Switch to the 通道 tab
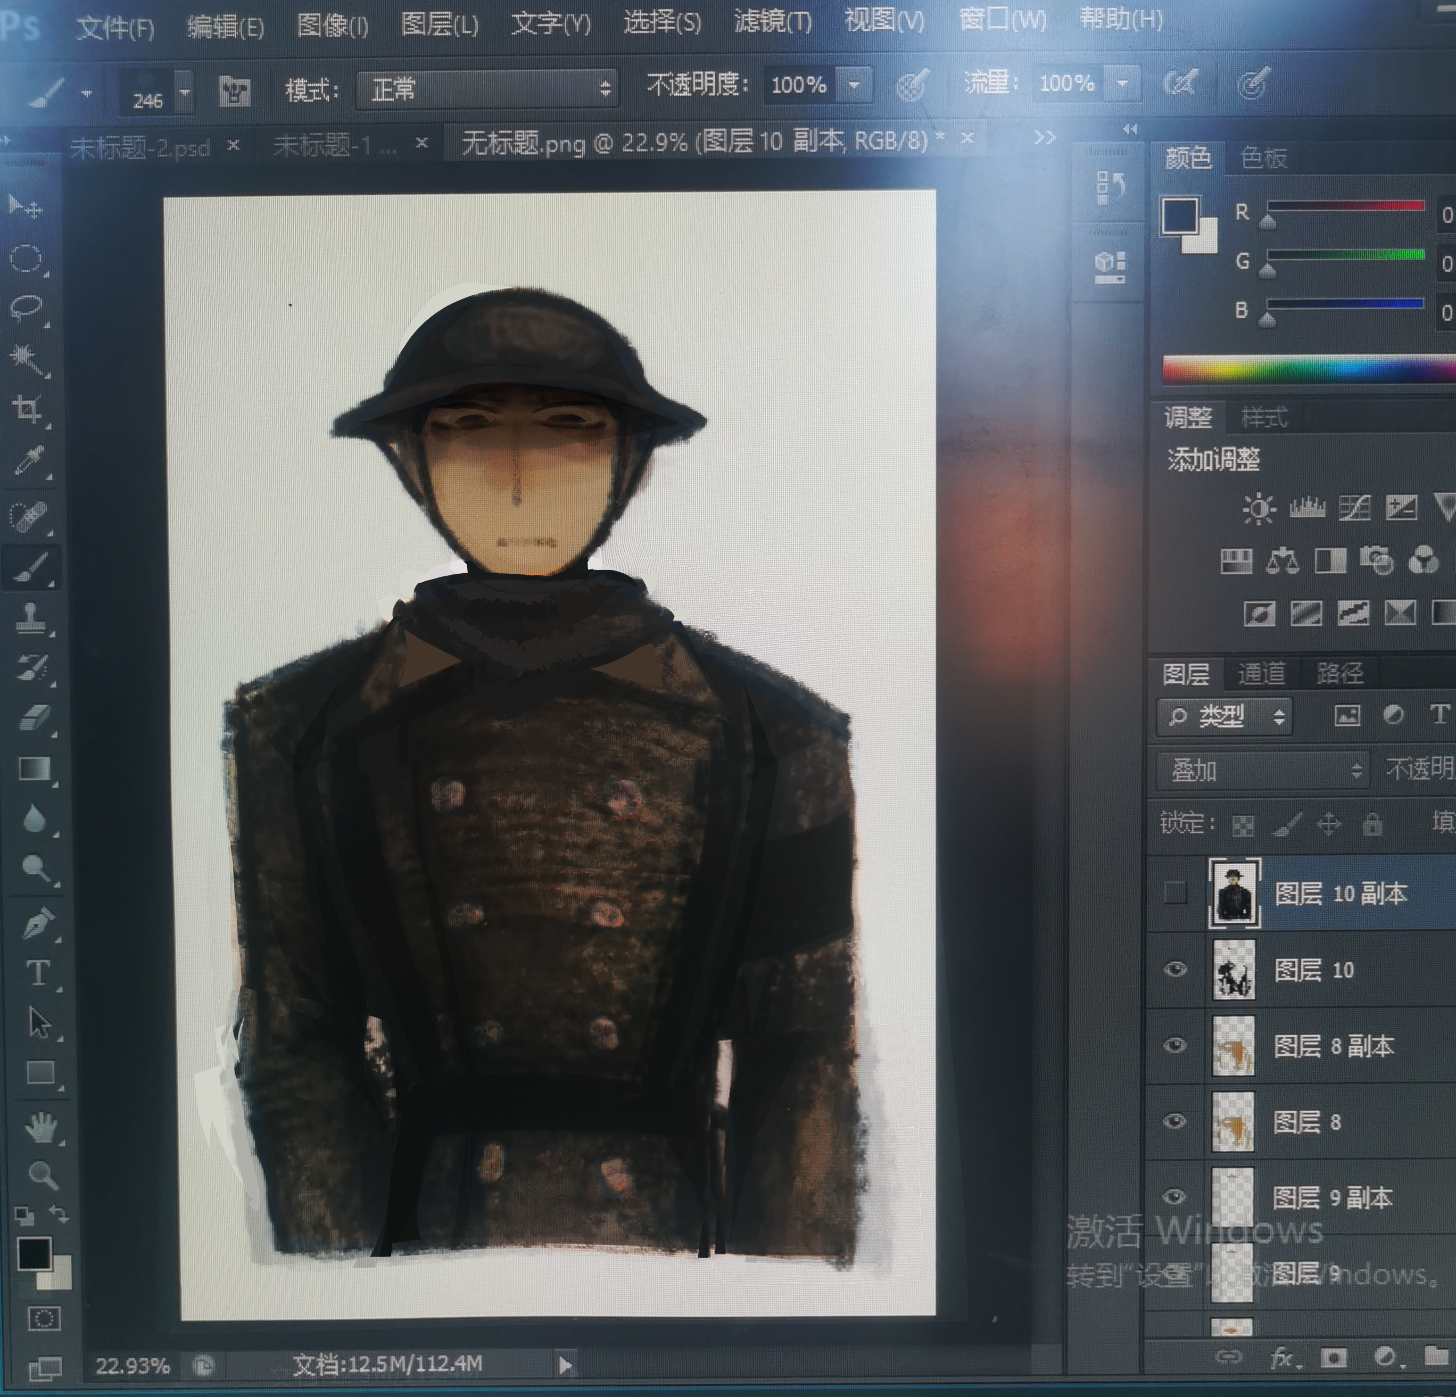The width and height of the screenshot is (1456, 1397). [1261, 673]
